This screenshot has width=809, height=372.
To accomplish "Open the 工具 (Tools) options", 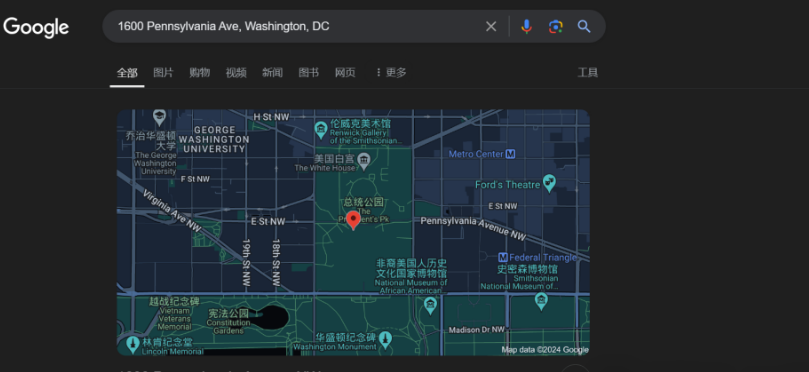I will coord(587,73).
